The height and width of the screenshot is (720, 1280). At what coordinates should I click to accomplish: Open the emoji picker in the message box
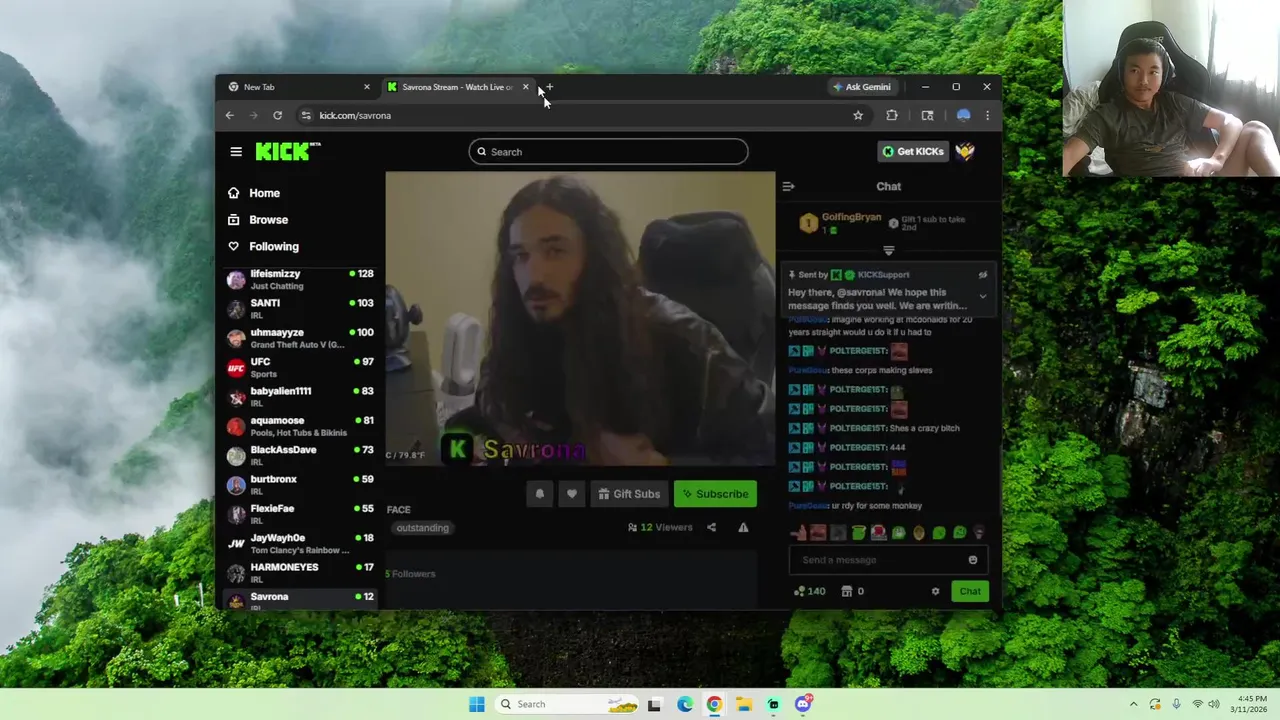973,560
